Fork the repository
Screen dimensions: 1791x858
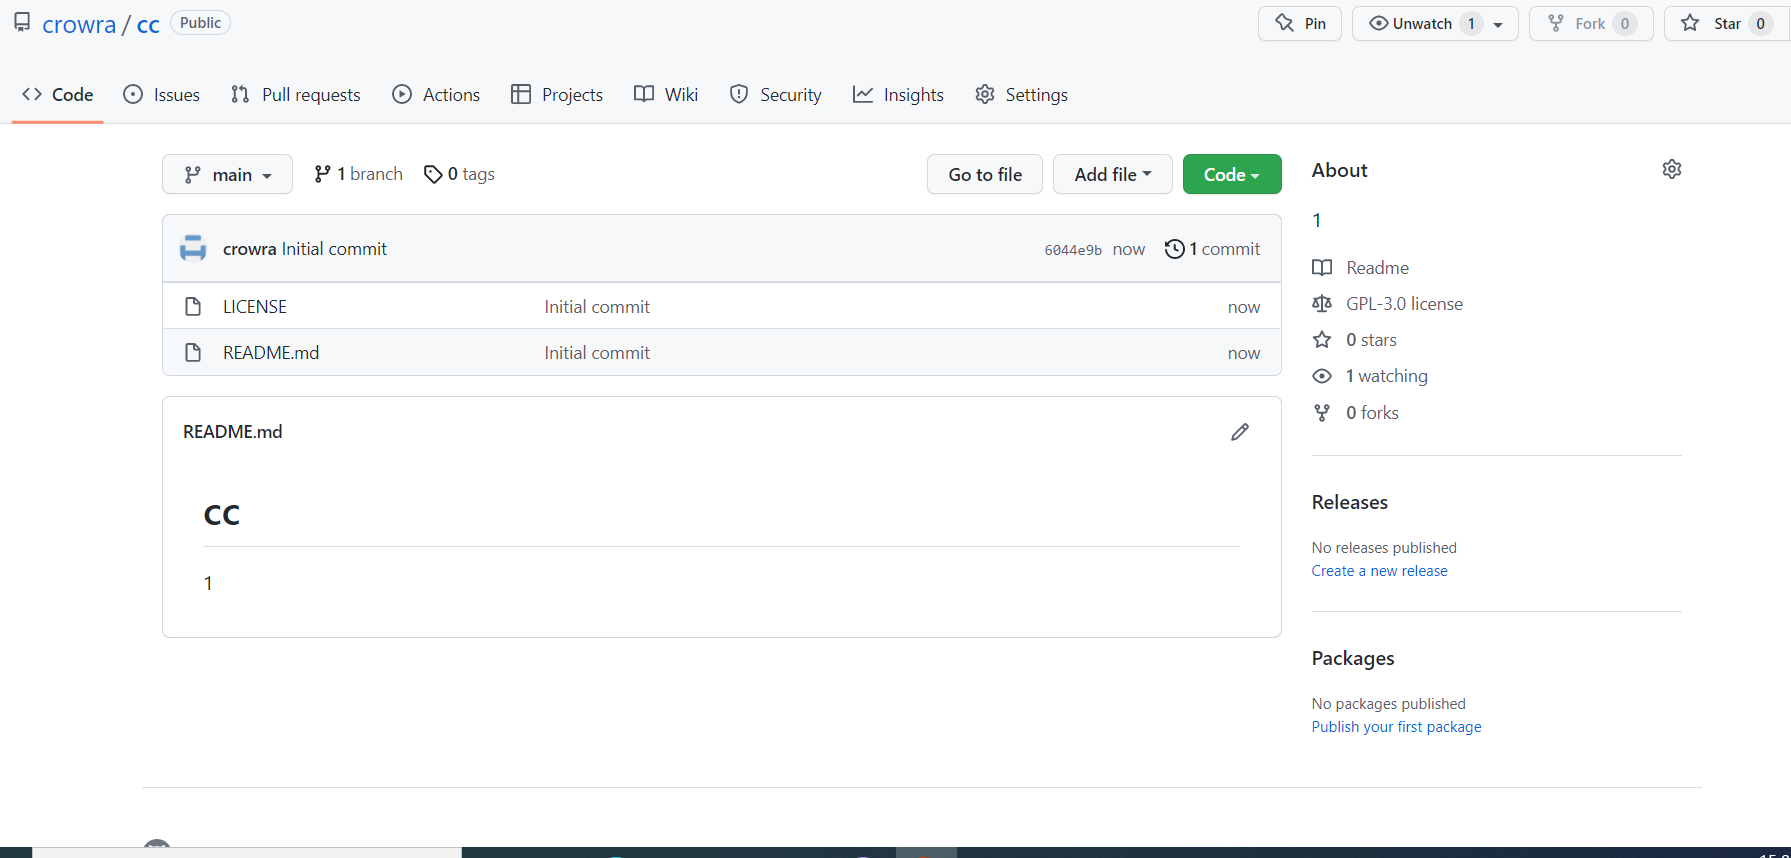1591,24
